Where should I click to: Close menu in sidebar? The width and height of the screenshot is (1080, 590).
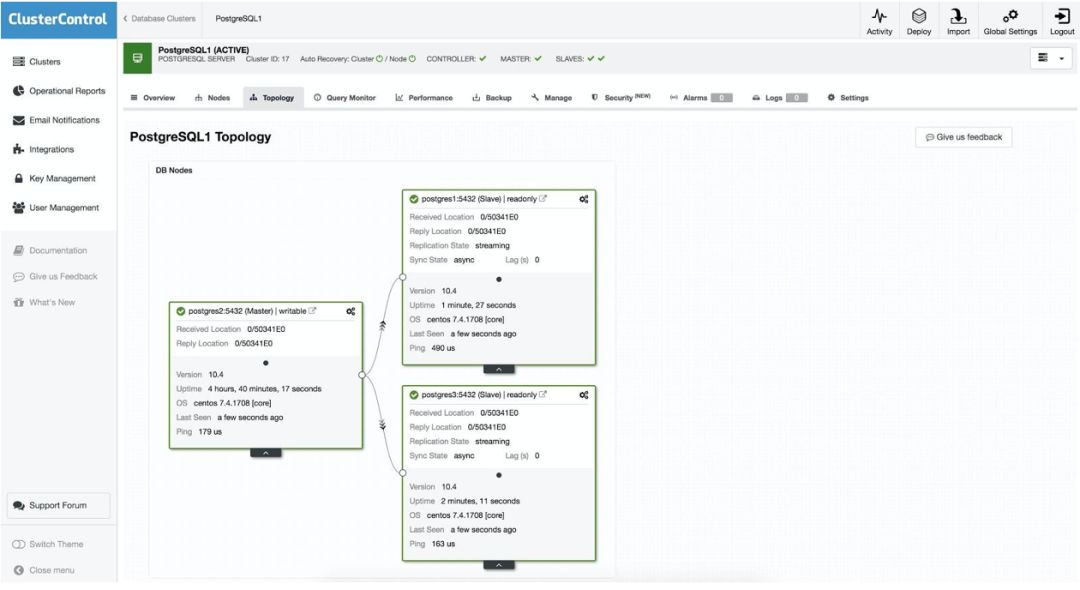click(44, 571)
